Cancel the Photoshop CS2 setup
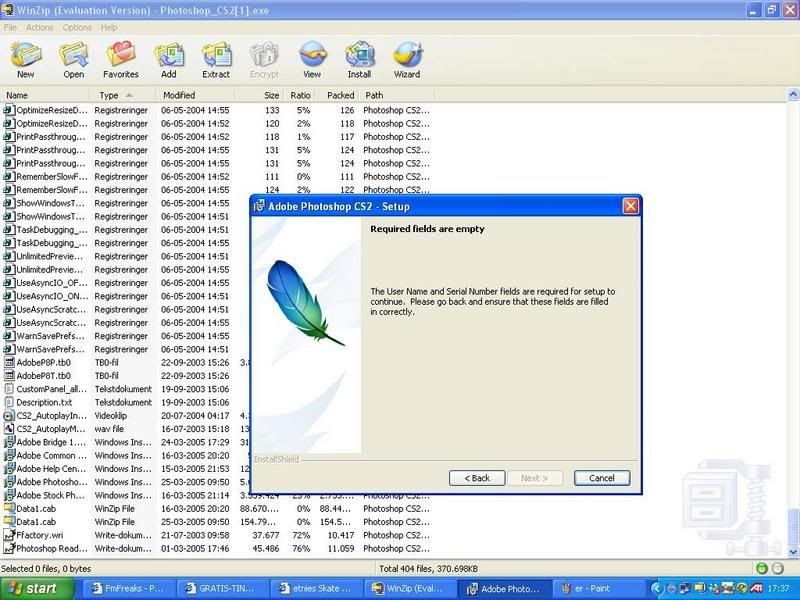Screen dimensions: 800x600 pos(602,478)
